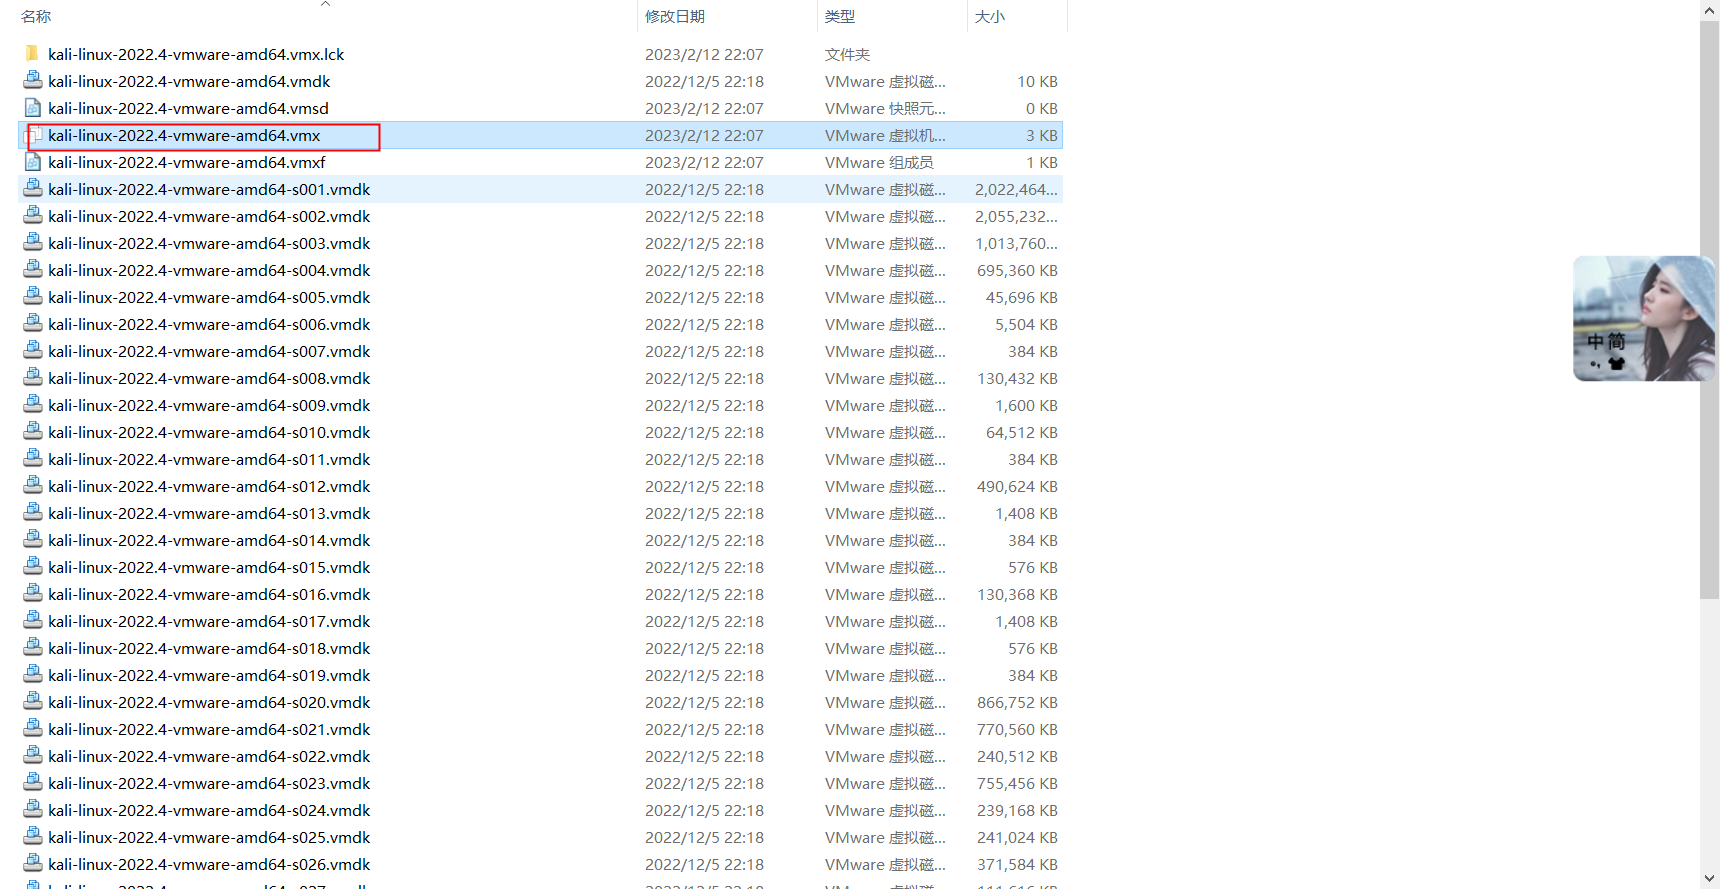Image resolution: width=1720 pixels, height=889 pixels.
Task: Click the vertical scrollbar thumb
Action: click(1709, 310)
